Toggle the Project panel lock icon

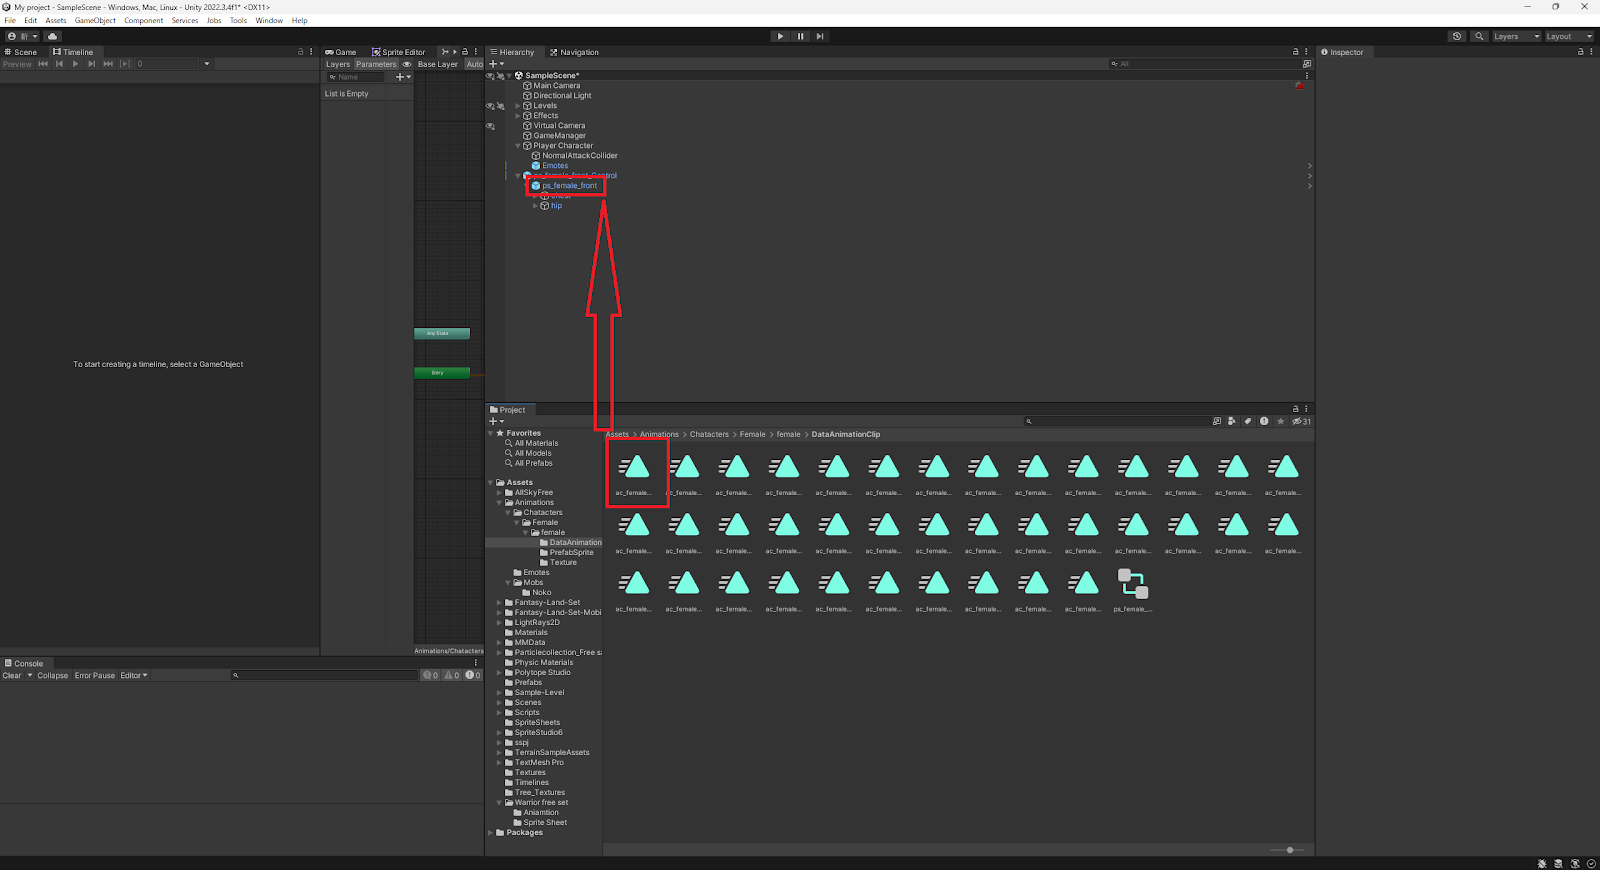tap(1296, 409)
